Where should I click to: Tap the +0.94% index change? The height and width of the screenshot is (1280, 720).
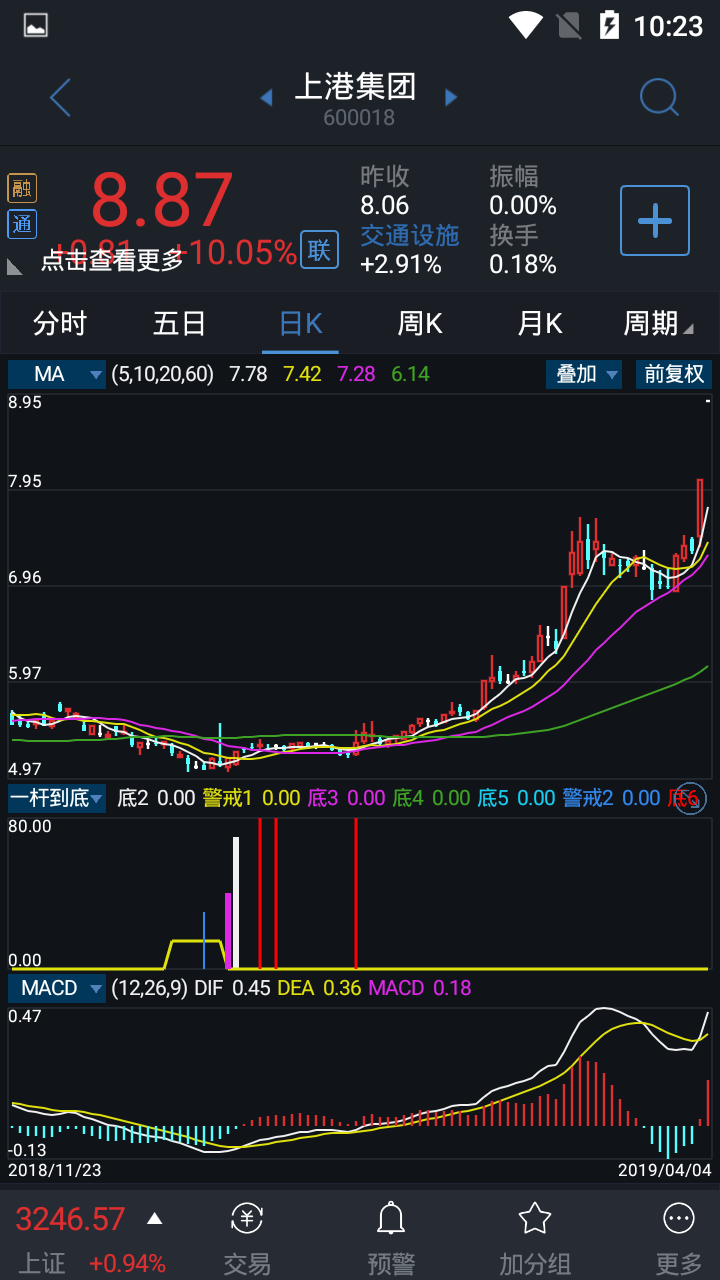(x=128, y=1263)
